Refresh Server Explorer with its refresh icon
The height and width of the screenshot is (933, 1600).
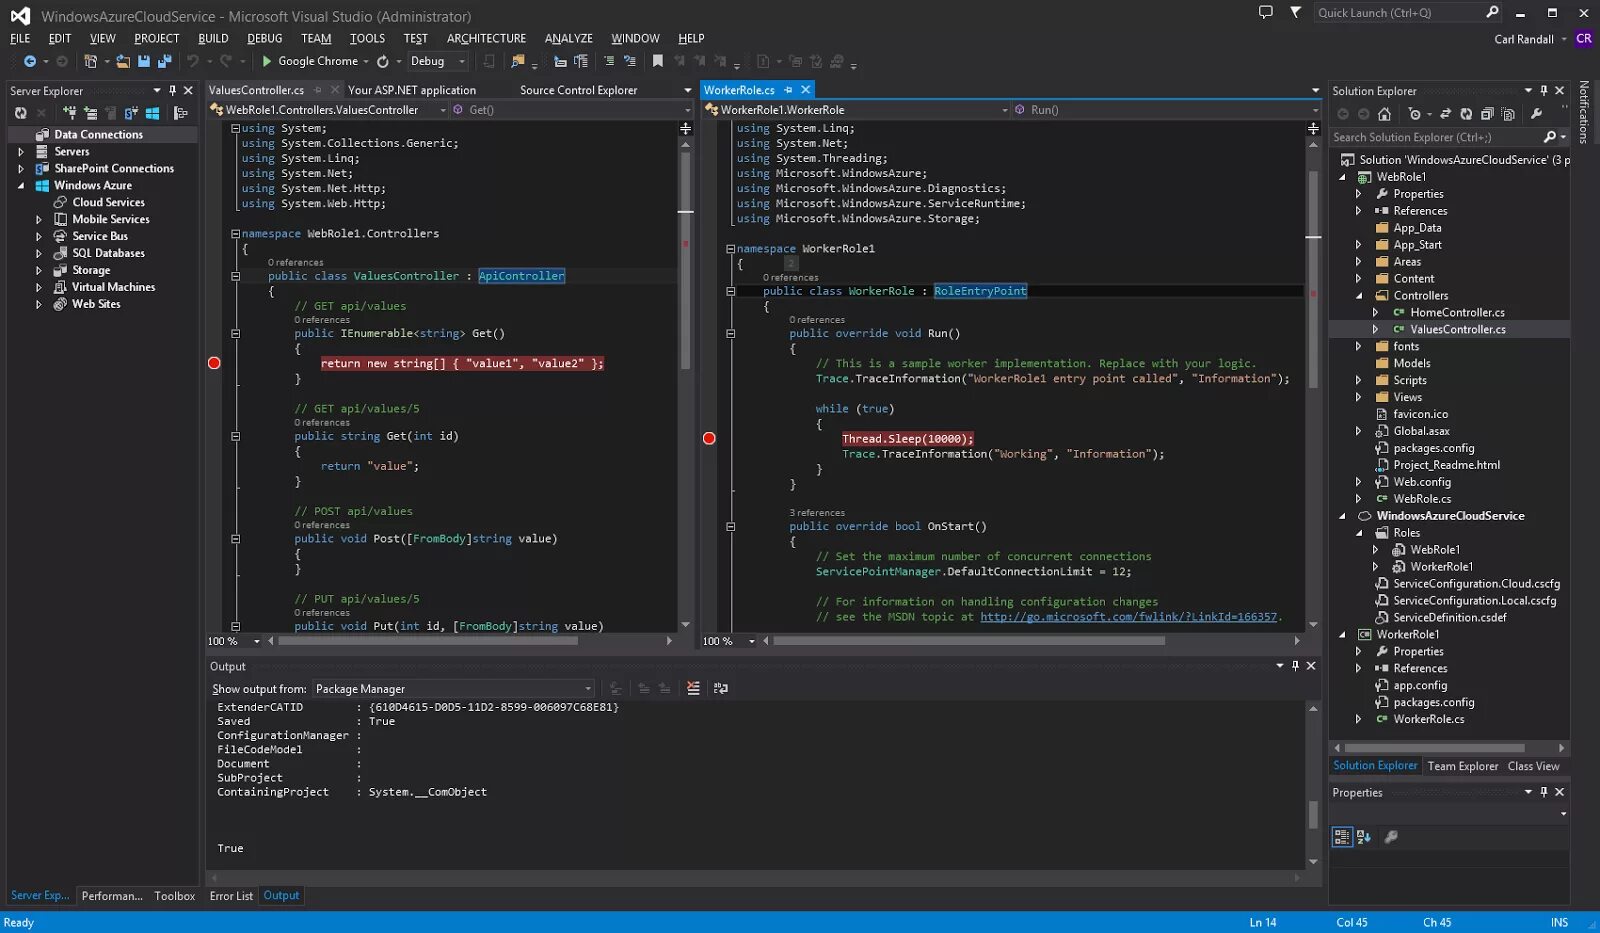click(20, 113)
